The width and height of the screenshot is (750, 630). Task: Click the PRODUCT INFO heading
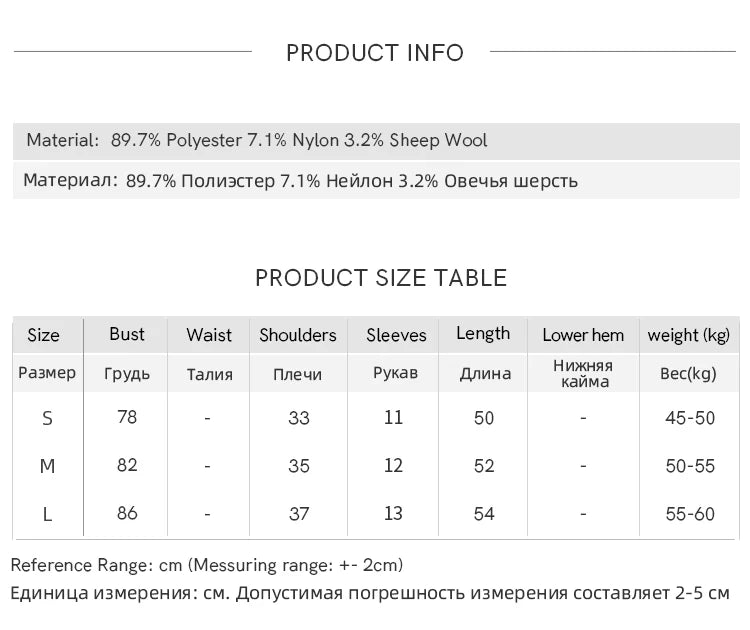tap(375, 53)
